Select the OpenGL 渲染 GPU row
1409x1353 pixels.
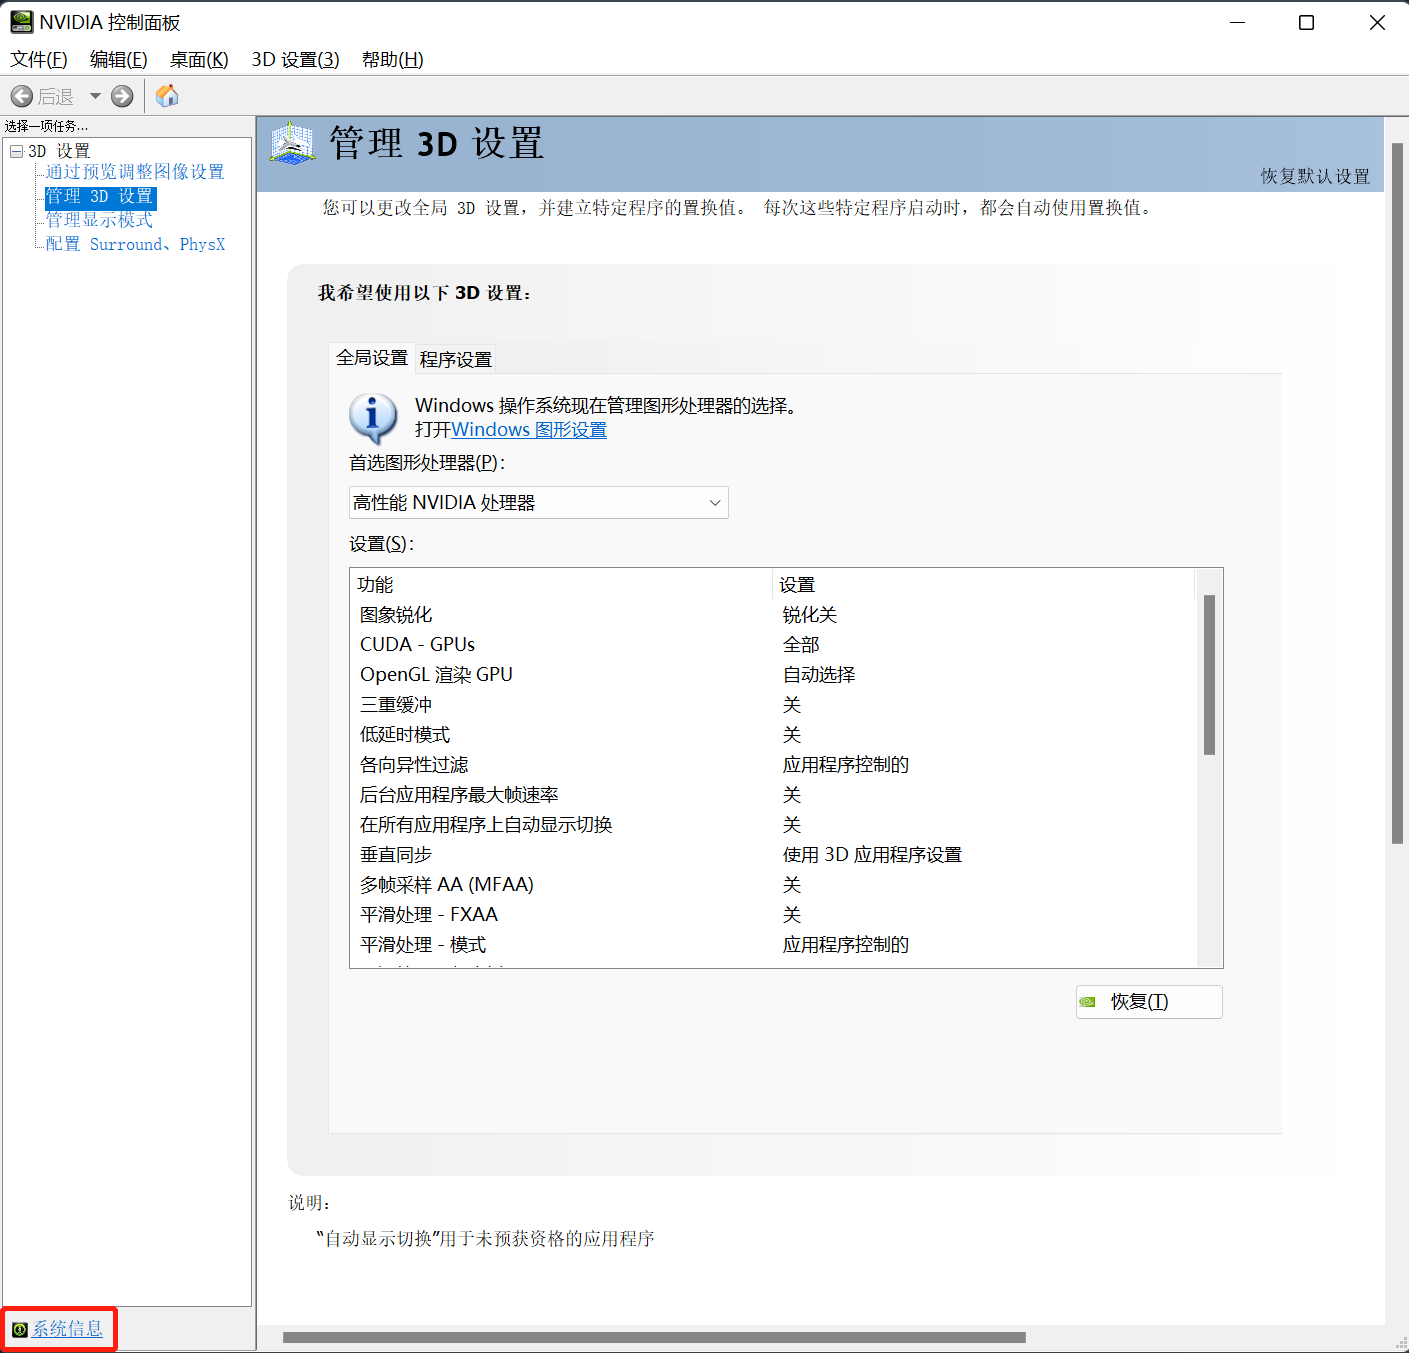773,675
